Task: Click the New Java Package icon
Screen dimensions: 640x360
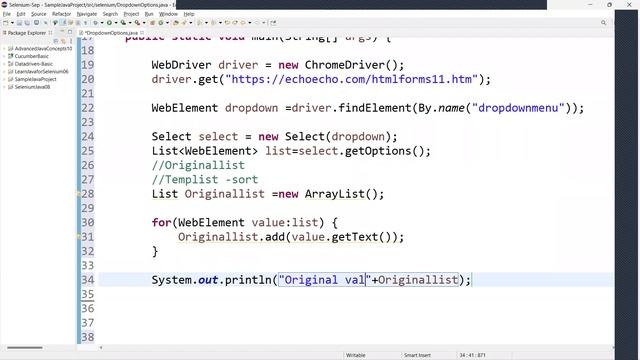Action: pyautogui.click(x=153, y=23)
